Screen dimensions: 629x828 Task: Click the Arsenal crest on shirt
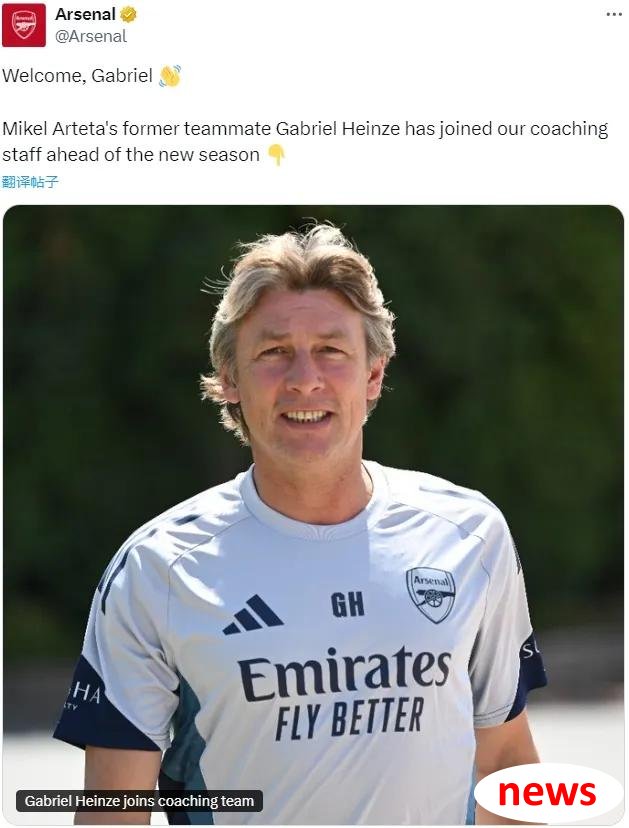click(430, 595)
